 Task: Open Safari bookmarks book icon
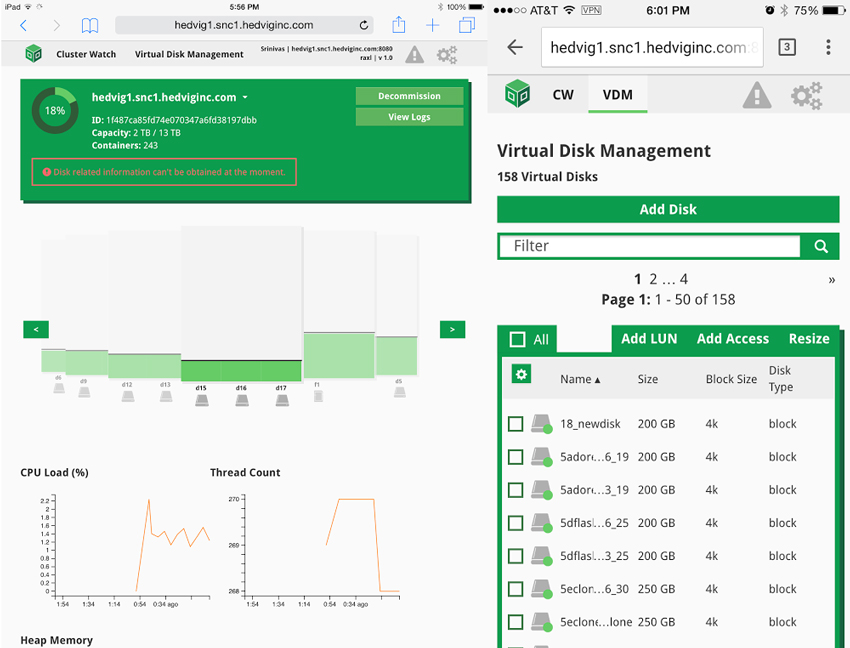pyautogui.click(x=89, y=25)
